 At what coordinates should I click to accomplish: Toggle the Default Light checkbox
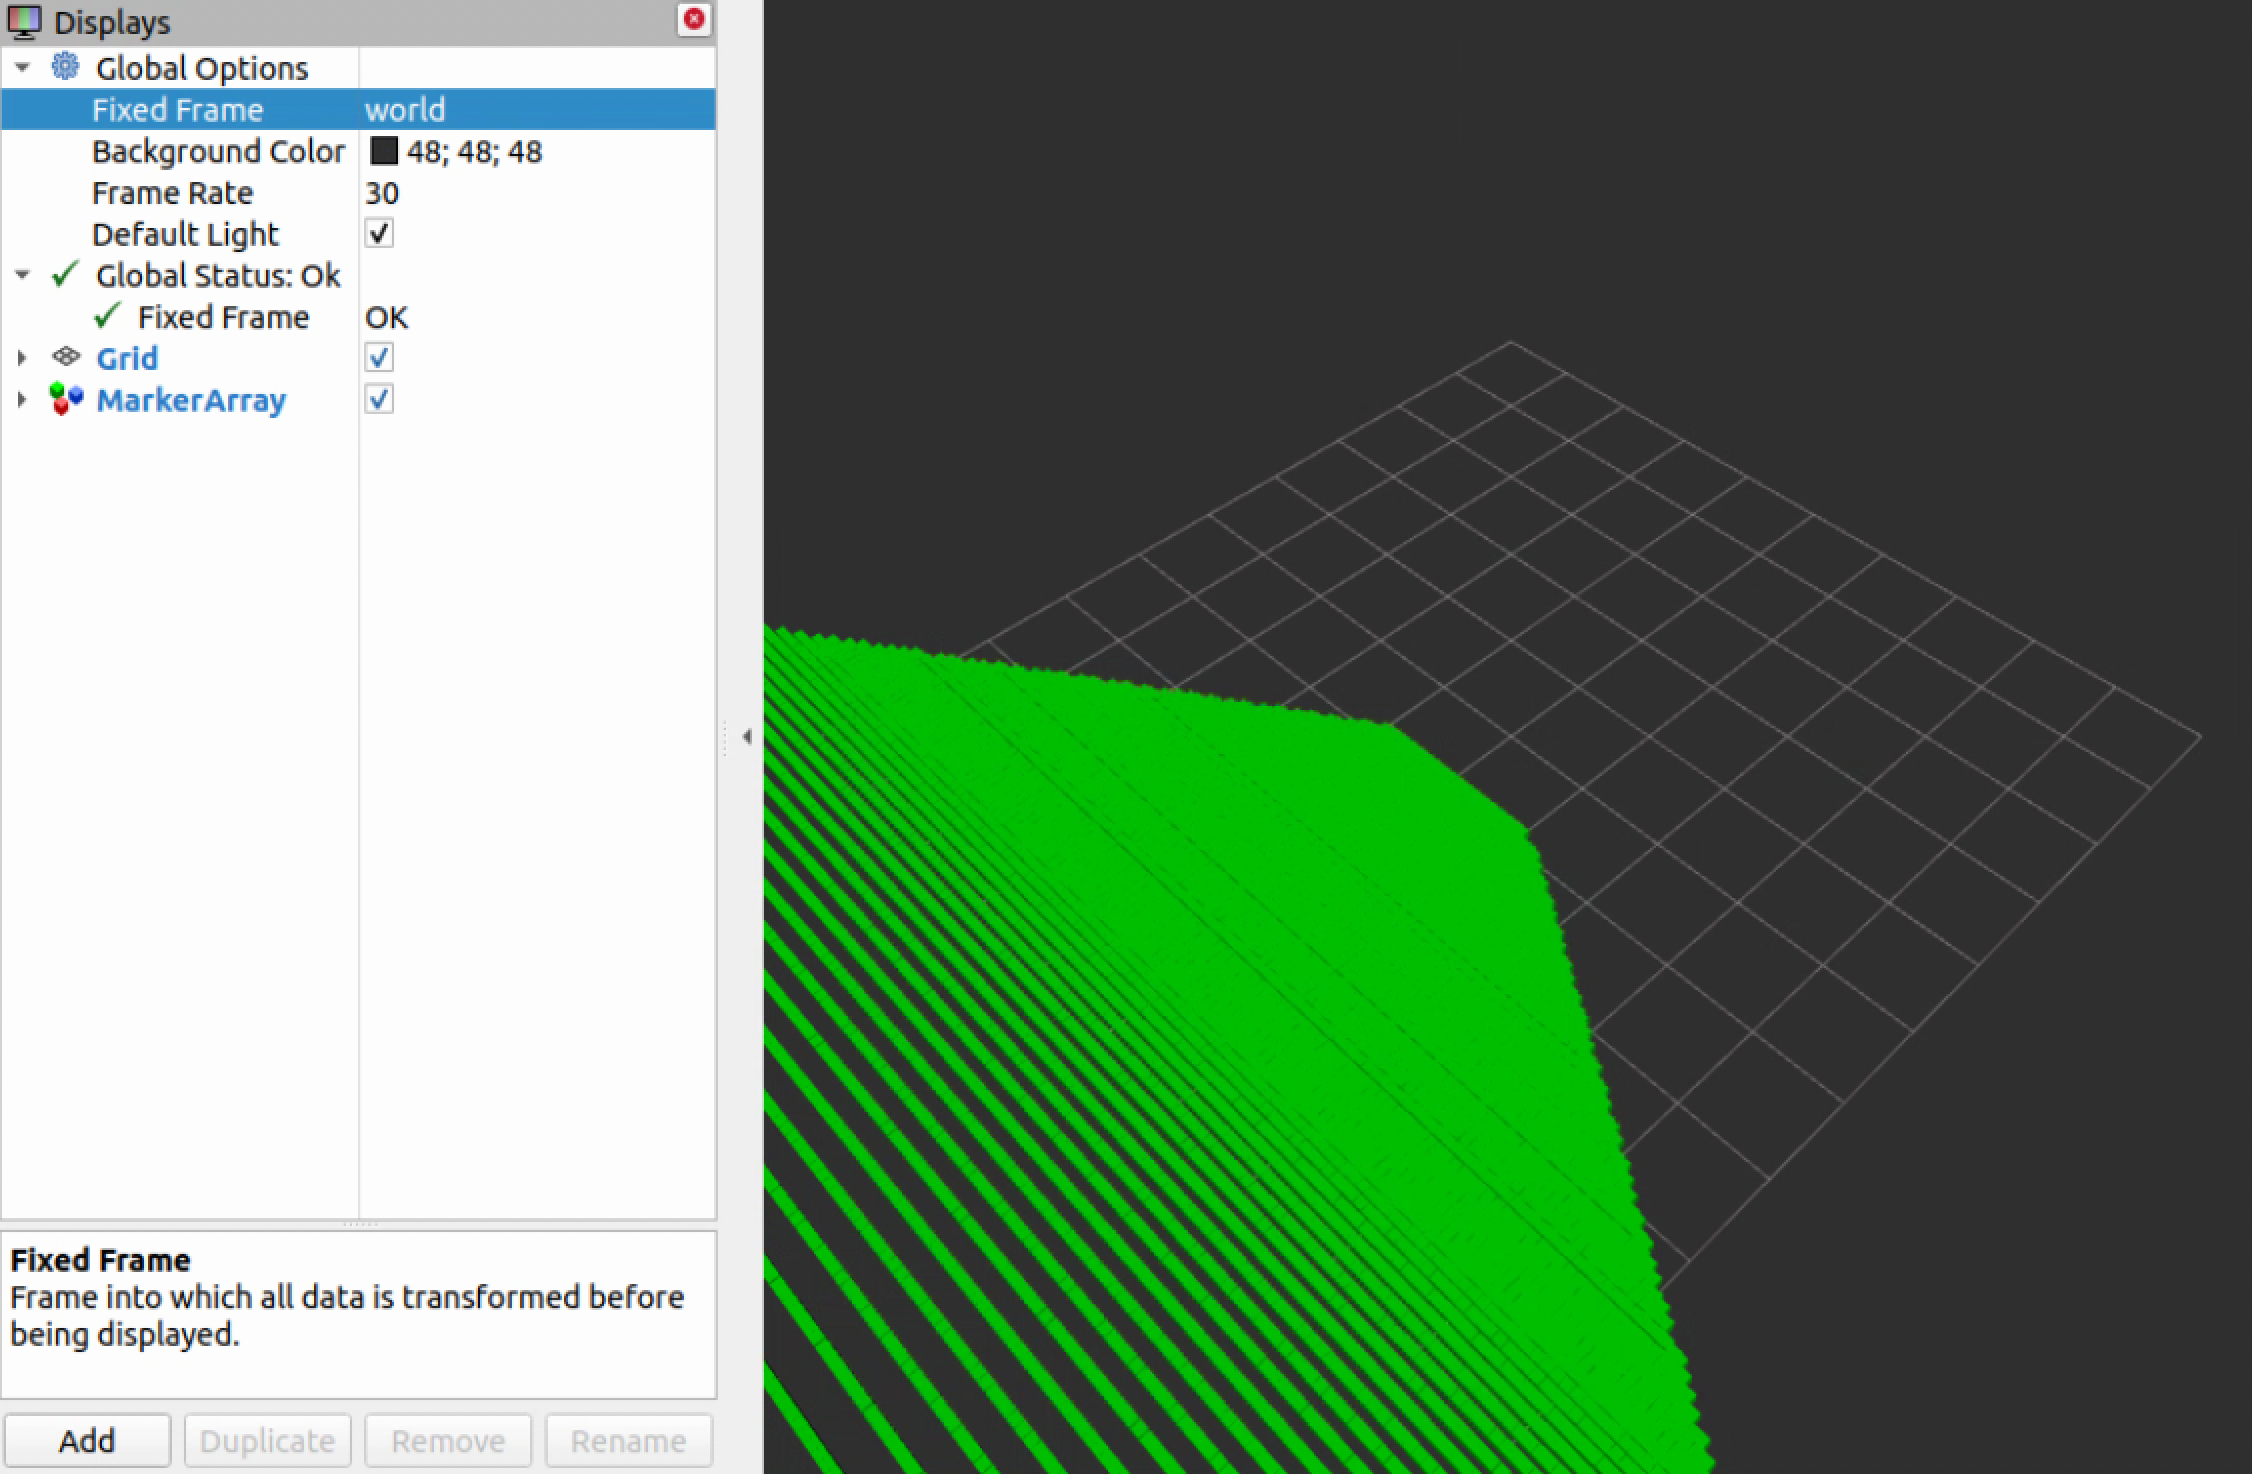pos(379,233)
